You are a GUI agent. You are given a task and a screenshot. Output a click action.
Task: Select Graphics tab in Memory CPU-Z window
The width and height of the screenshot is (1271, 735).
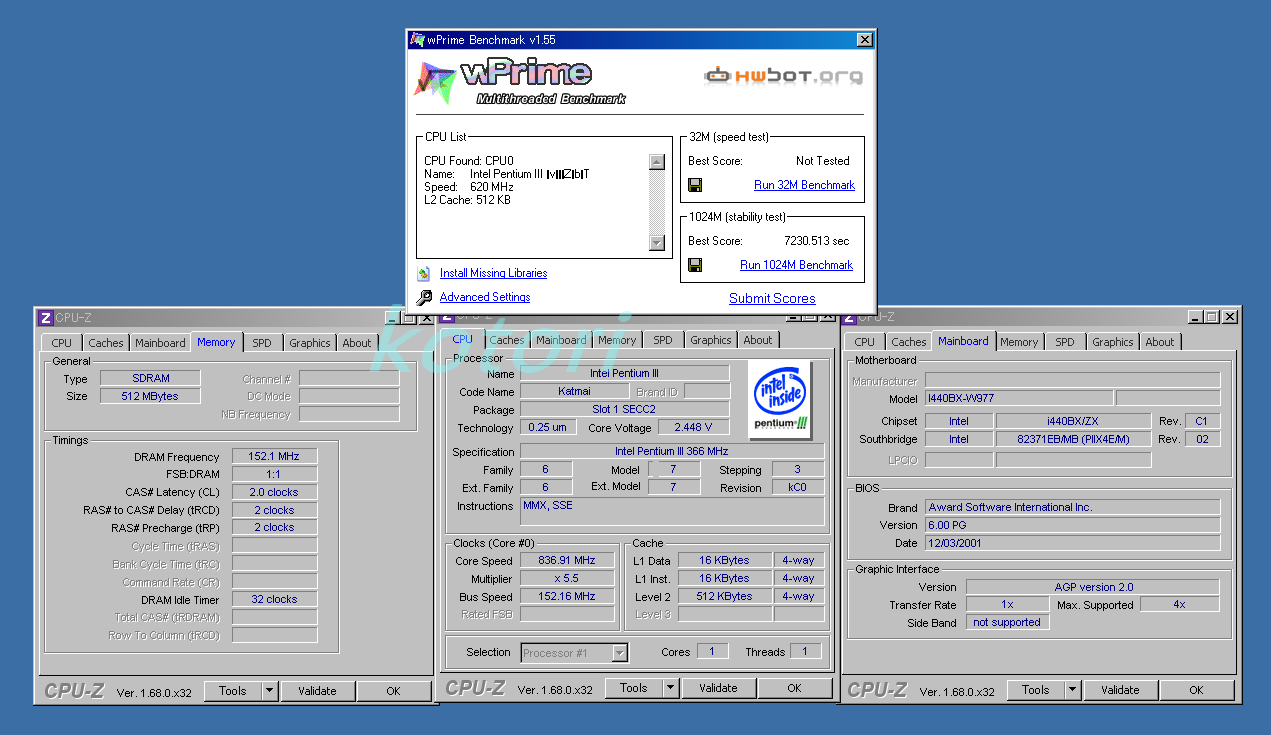pos(310,343)
